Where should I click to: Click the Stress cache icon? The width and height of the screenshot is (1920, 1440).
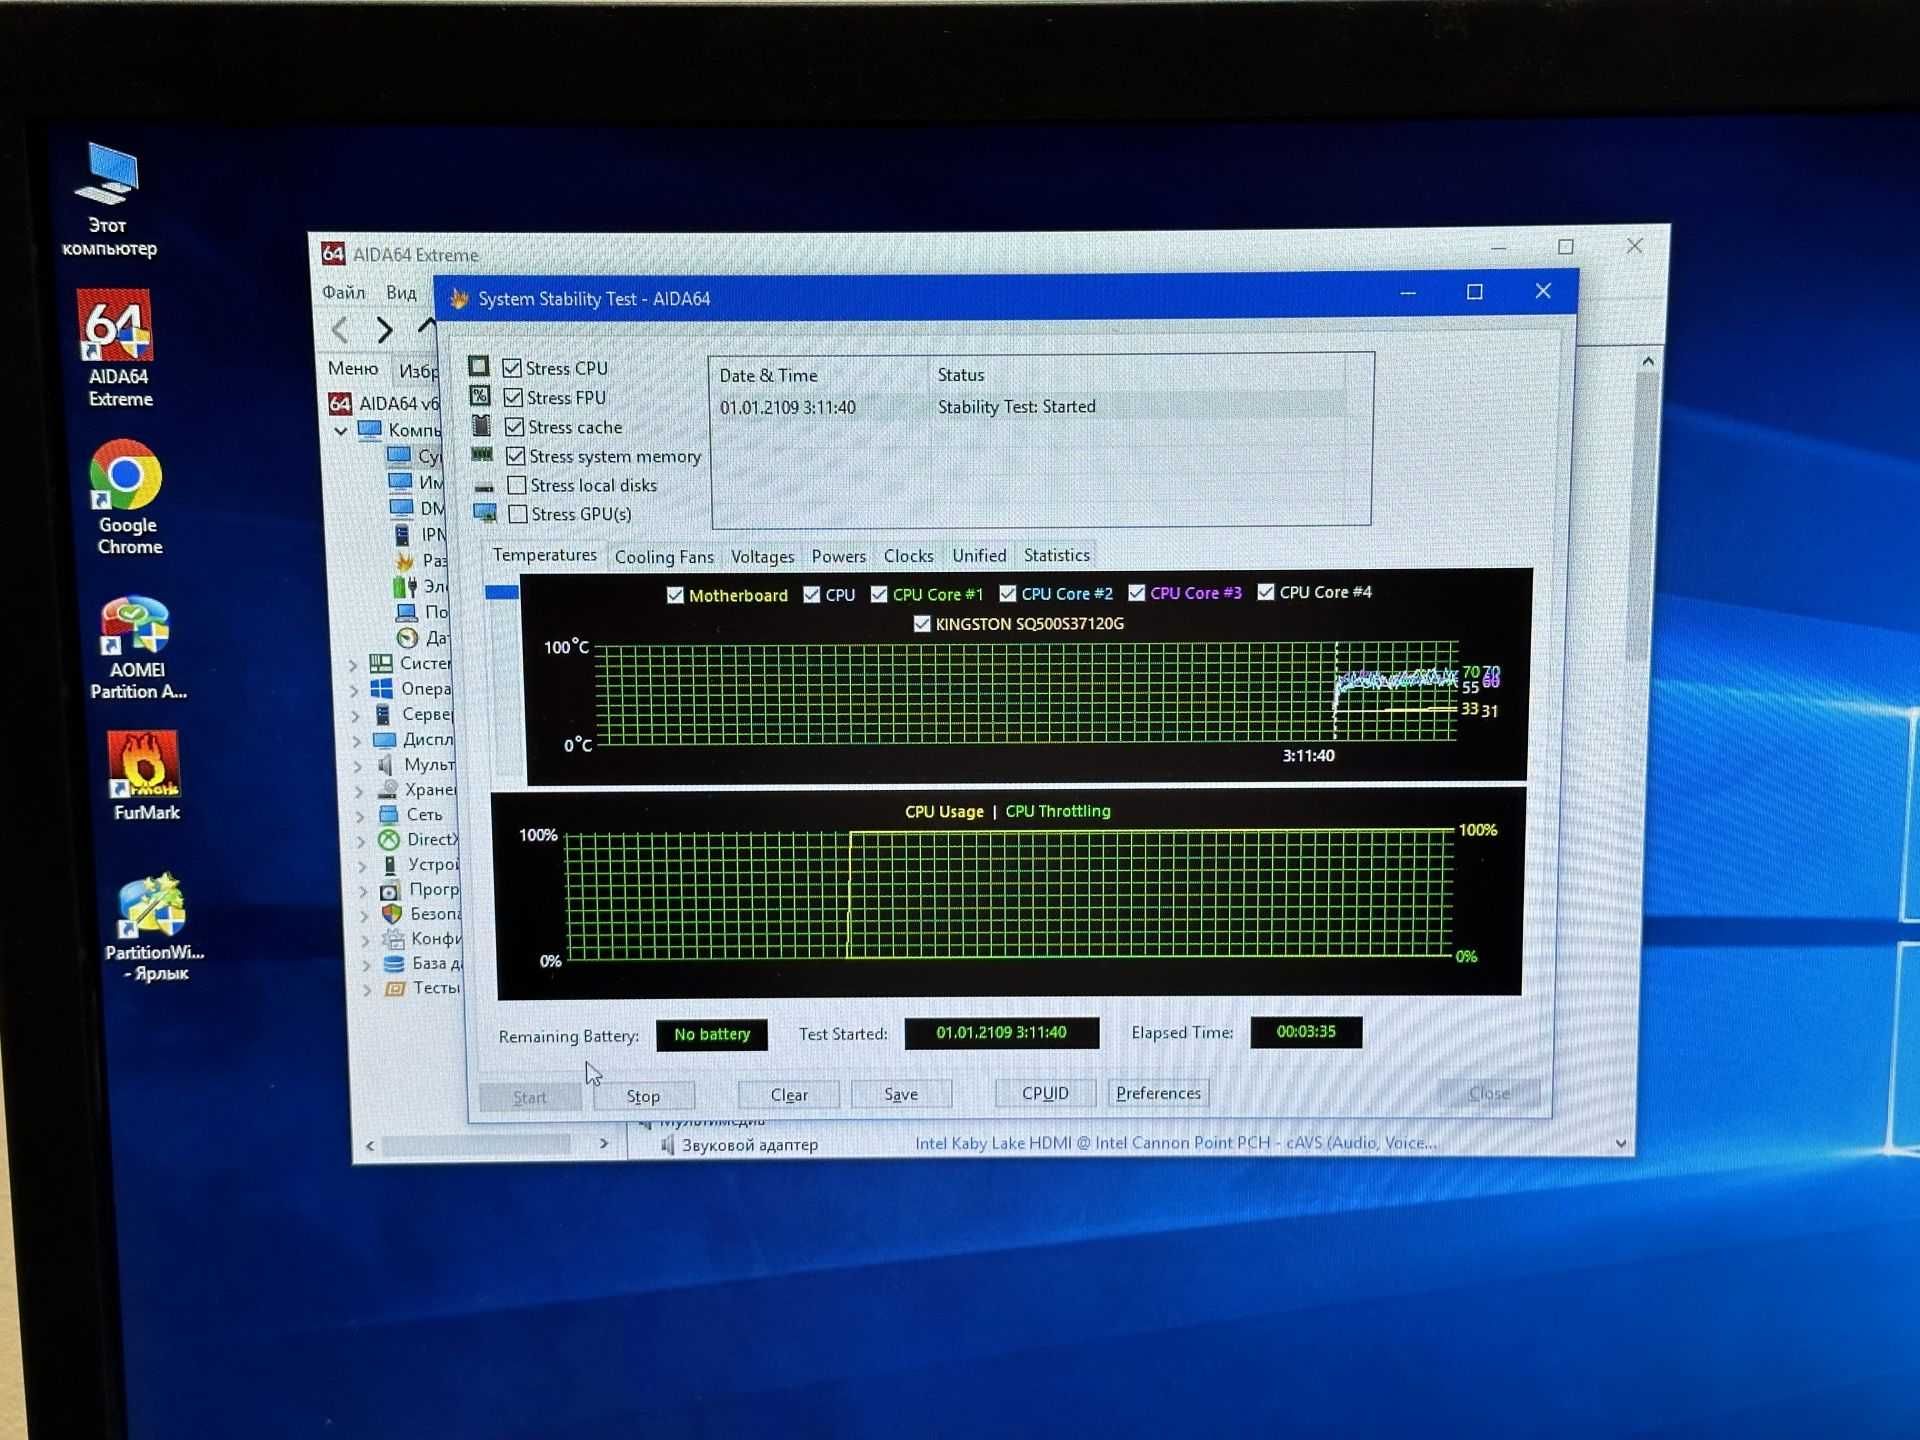(481, 425)
